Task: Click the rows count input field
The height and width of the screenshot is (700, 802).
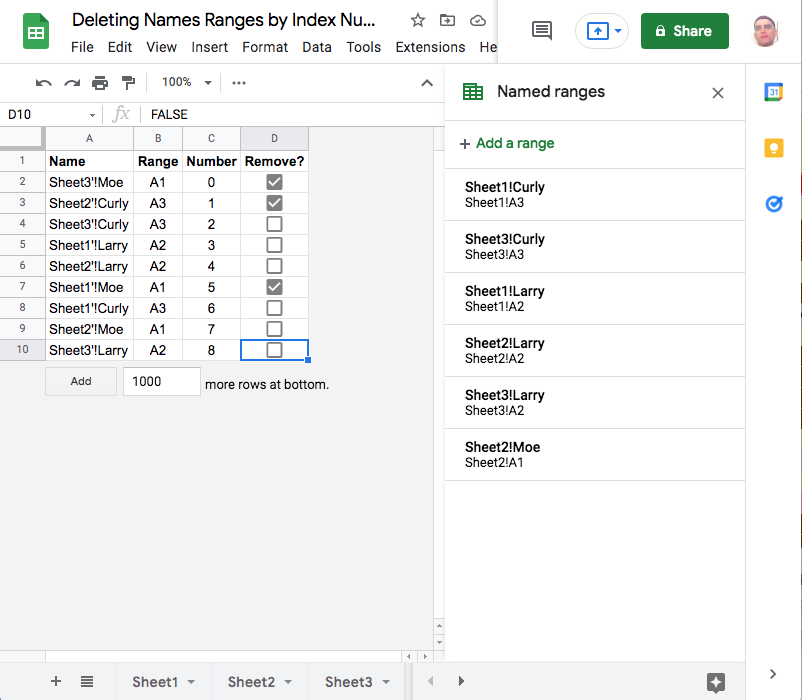Action: tap(162, 381)
